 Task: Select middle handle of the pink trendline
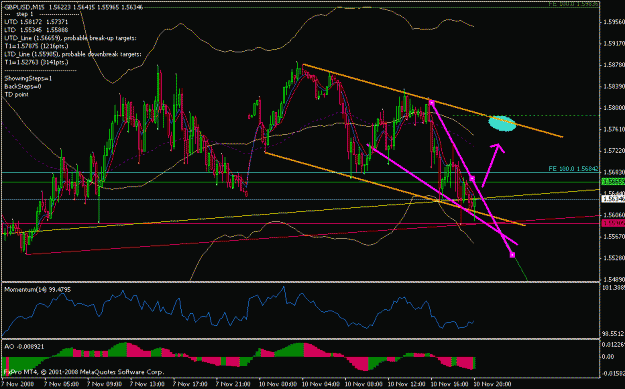tap(472, 179)
